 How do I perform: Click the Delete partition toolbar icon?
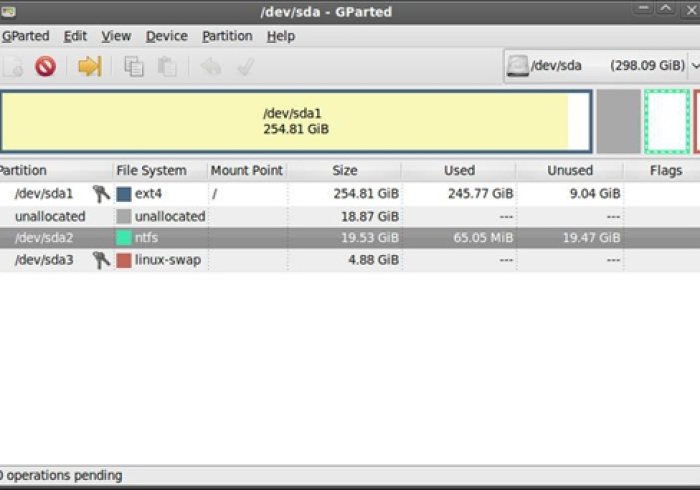point(45,67)
